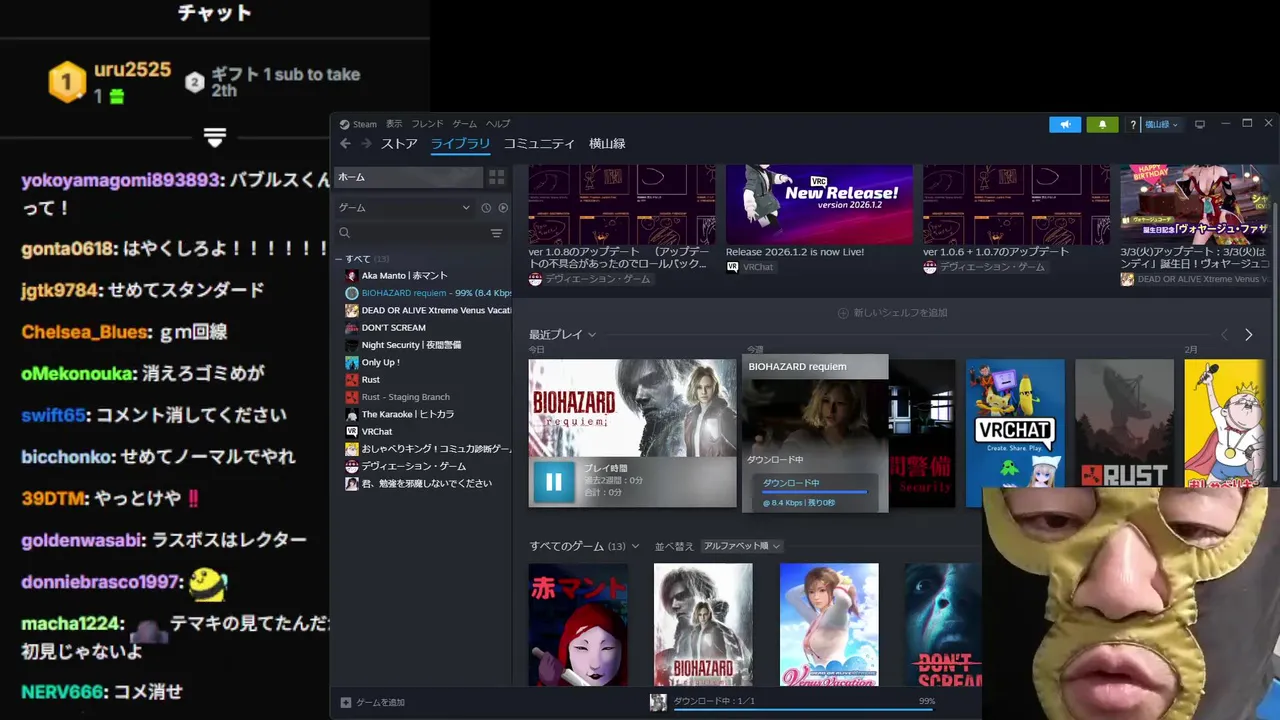Switch to Big Picture mode monitor icon
Image resolution: width=1280 pixels, height=720 pixels.
pos(1200,124)
